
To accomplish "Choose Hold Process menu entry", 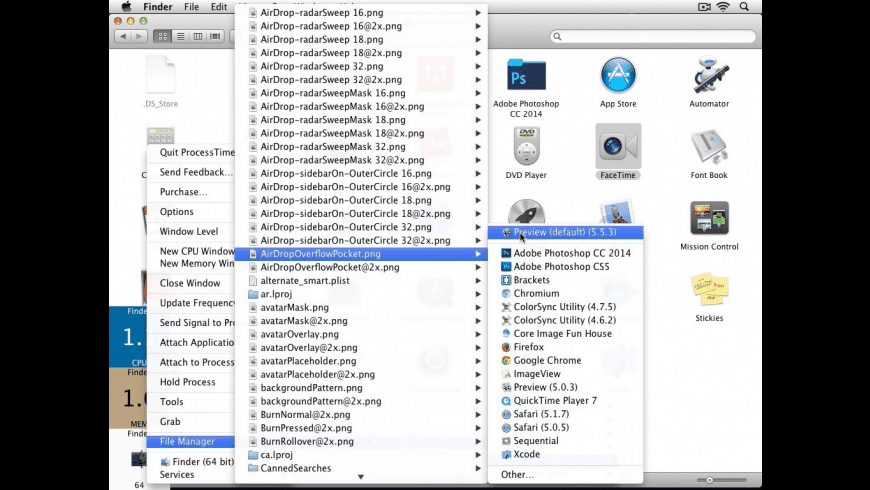I will (191, 382).
